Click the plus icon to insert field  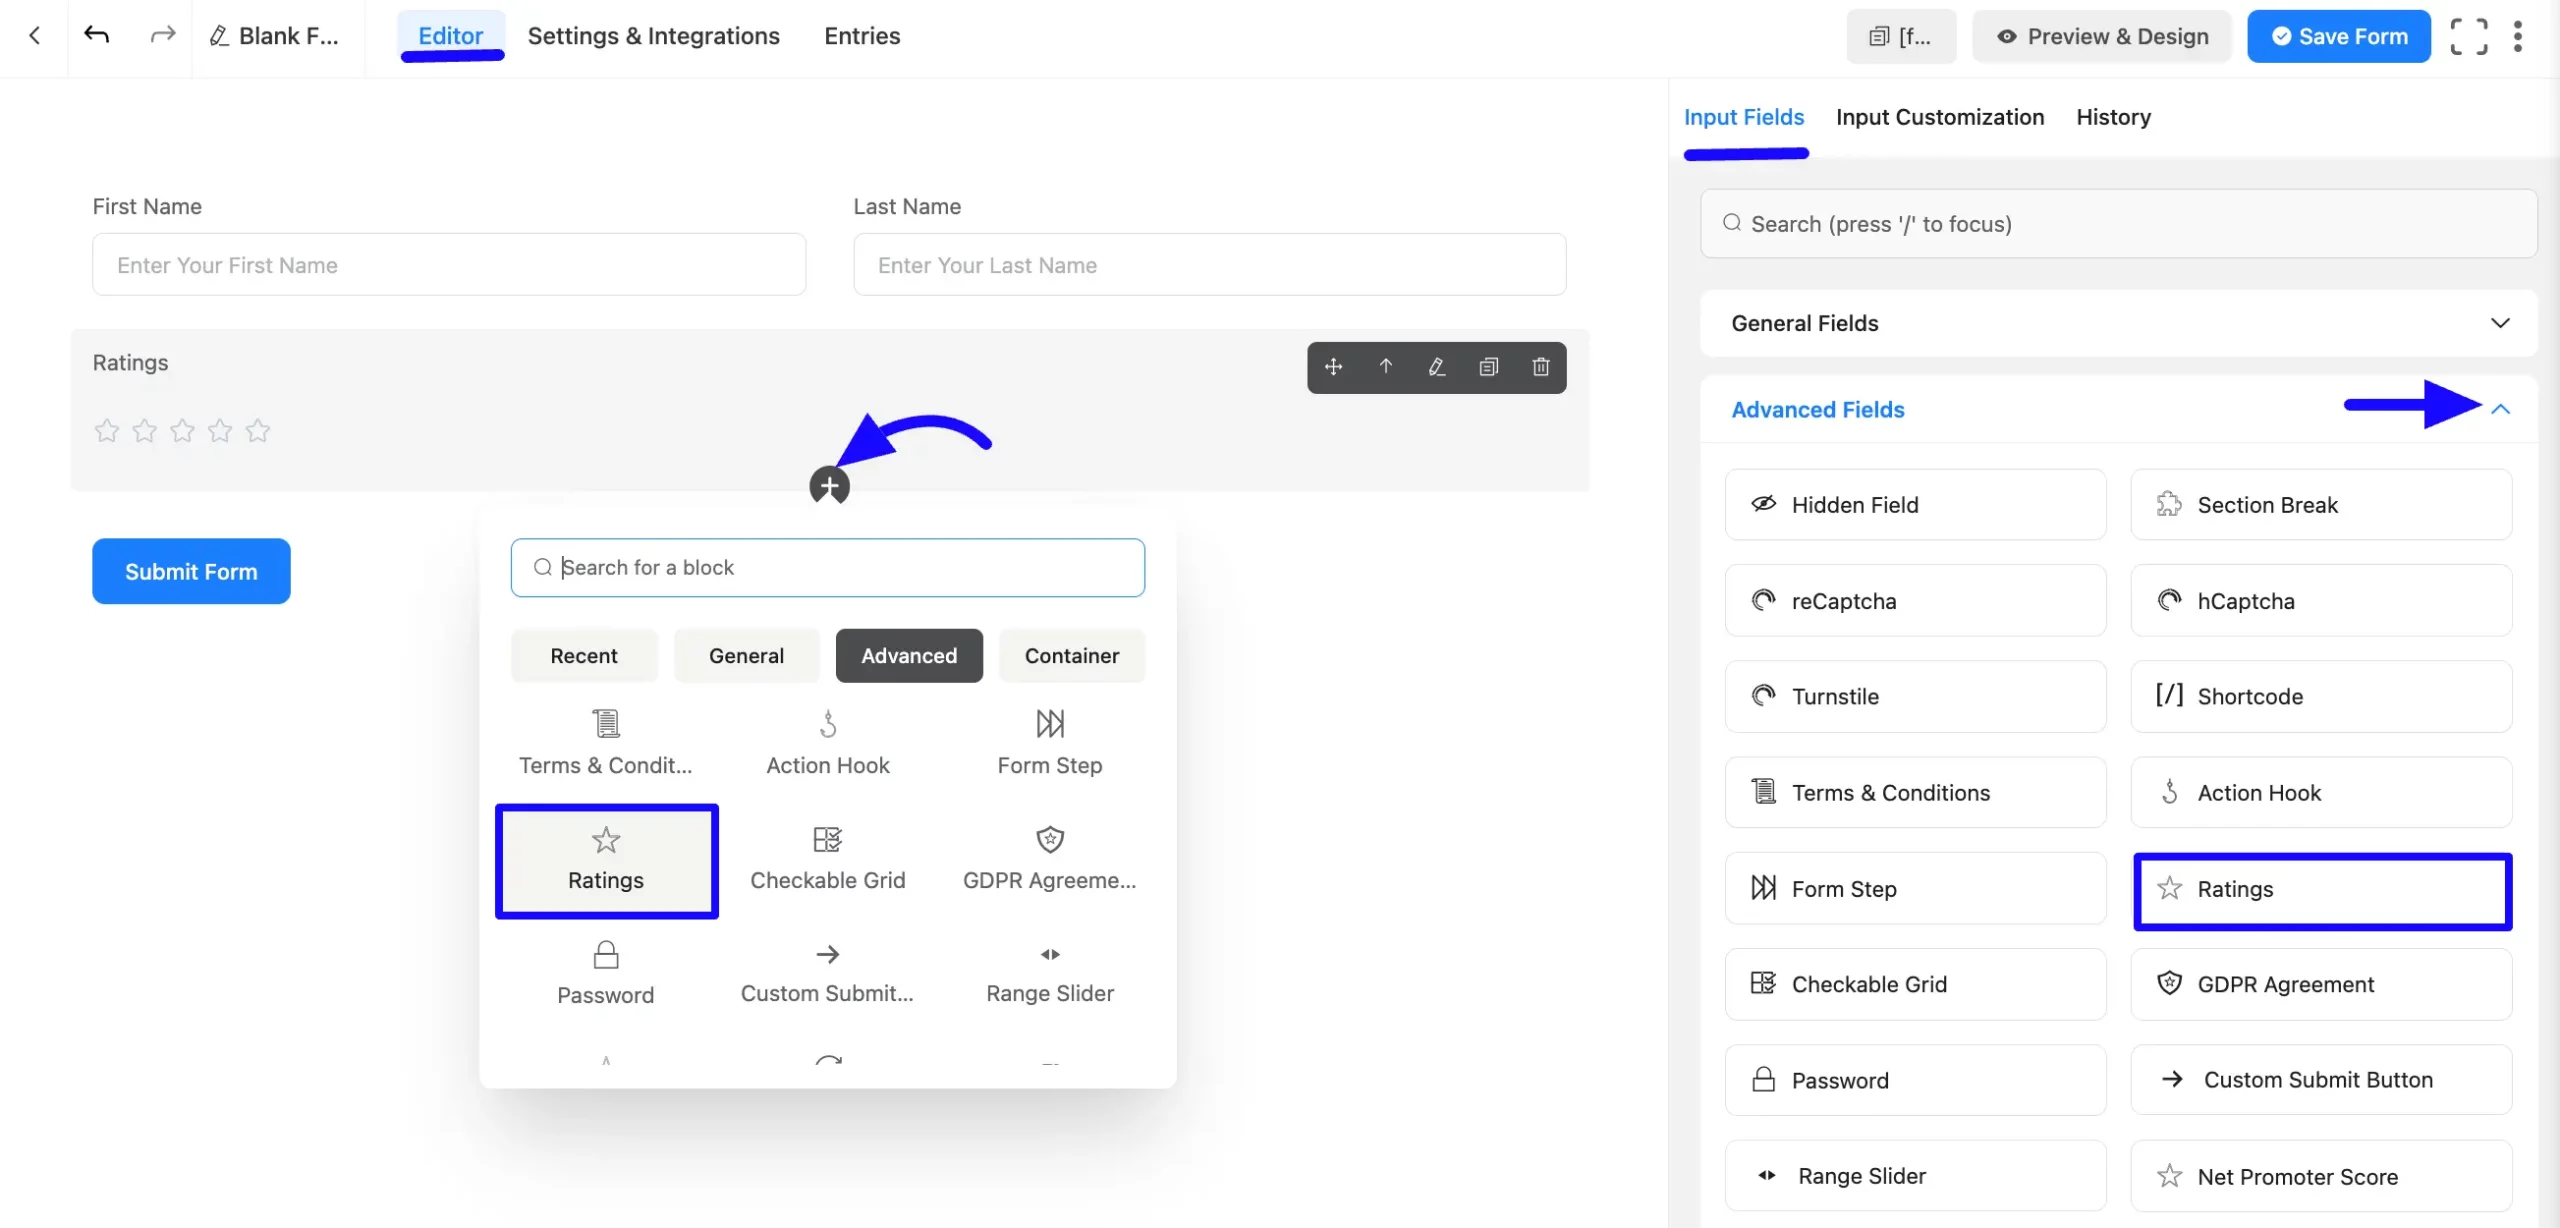pyautogui.click(x=829, y=486)
